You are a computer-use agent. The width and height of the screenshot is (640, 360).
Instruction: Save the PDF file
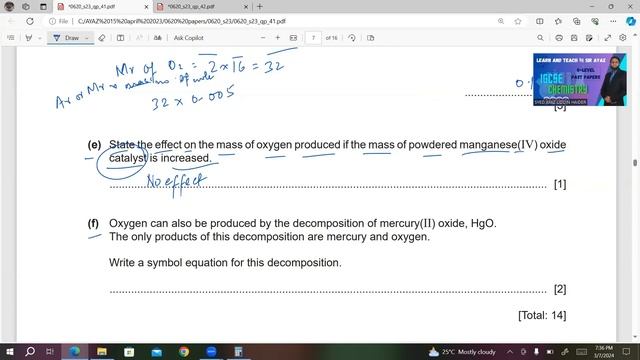coord(574,38)
